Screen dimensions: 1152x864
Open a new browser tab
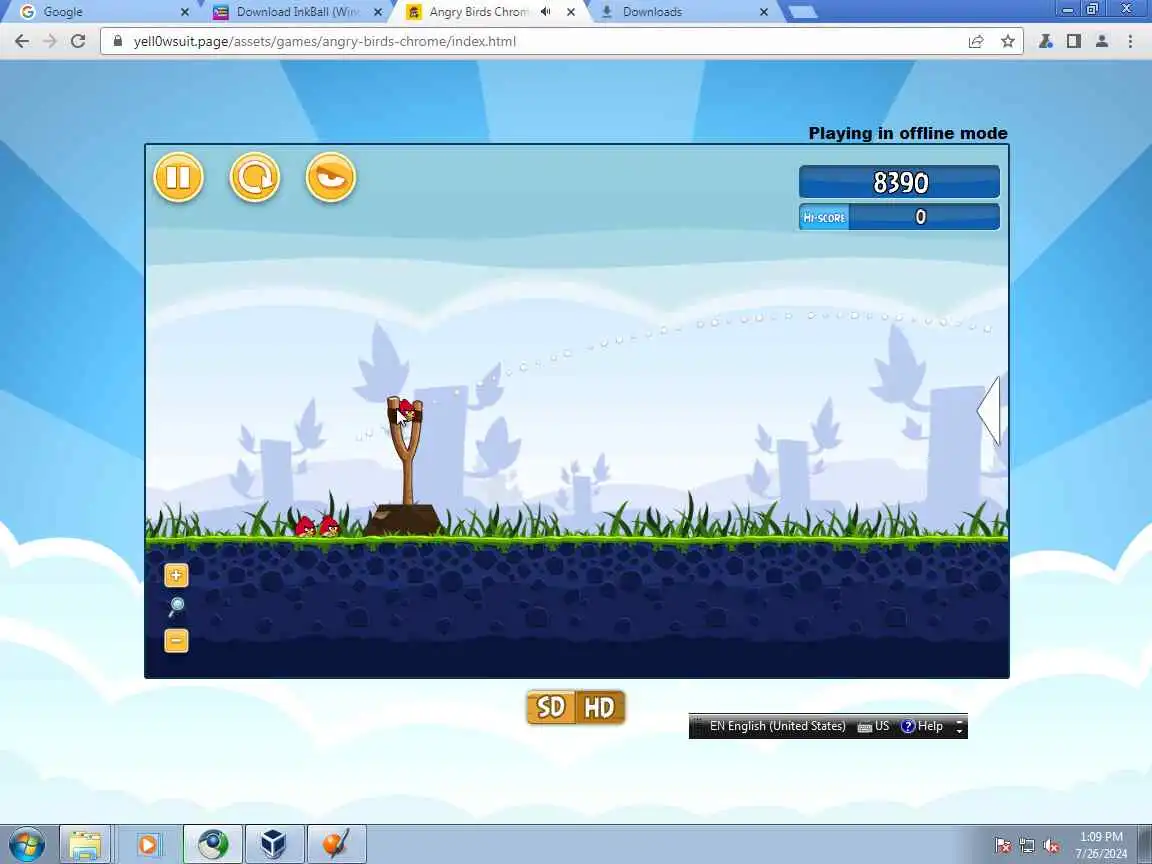pos(802,12)
